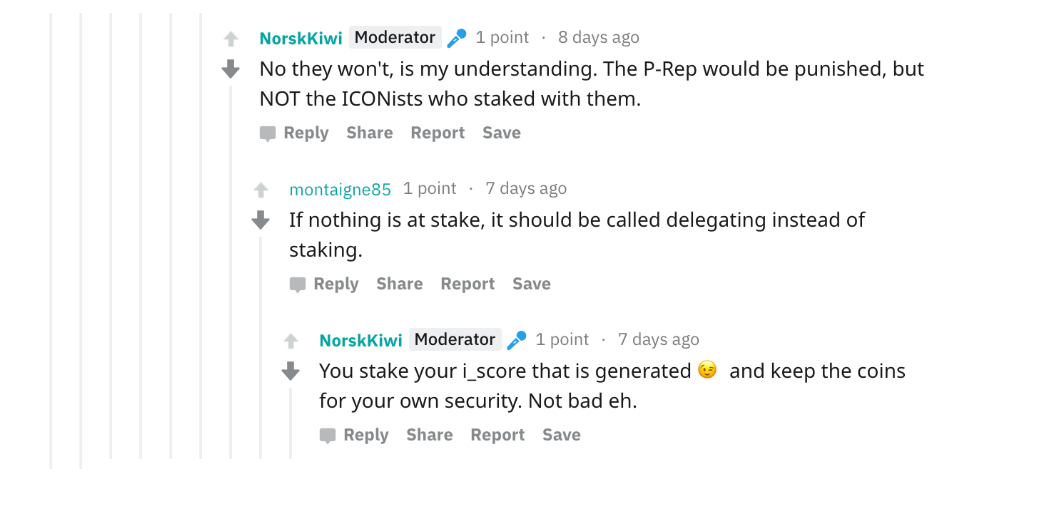Downvote NorskKiwi's comment about P-Rep punishment
1038x528 pixels.
[231, 69]
